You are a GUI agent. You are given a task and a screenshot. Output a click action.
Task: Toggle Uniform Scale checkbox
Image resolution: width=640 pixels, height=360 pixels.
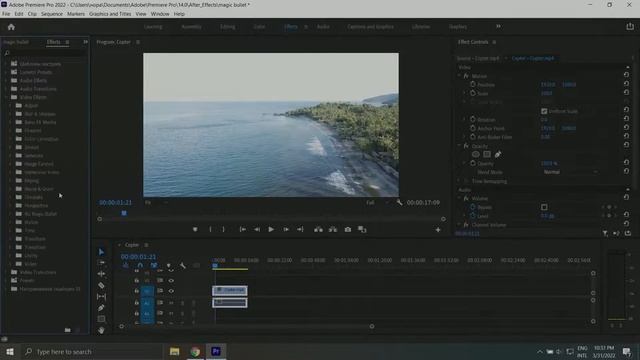pos(544,111)
